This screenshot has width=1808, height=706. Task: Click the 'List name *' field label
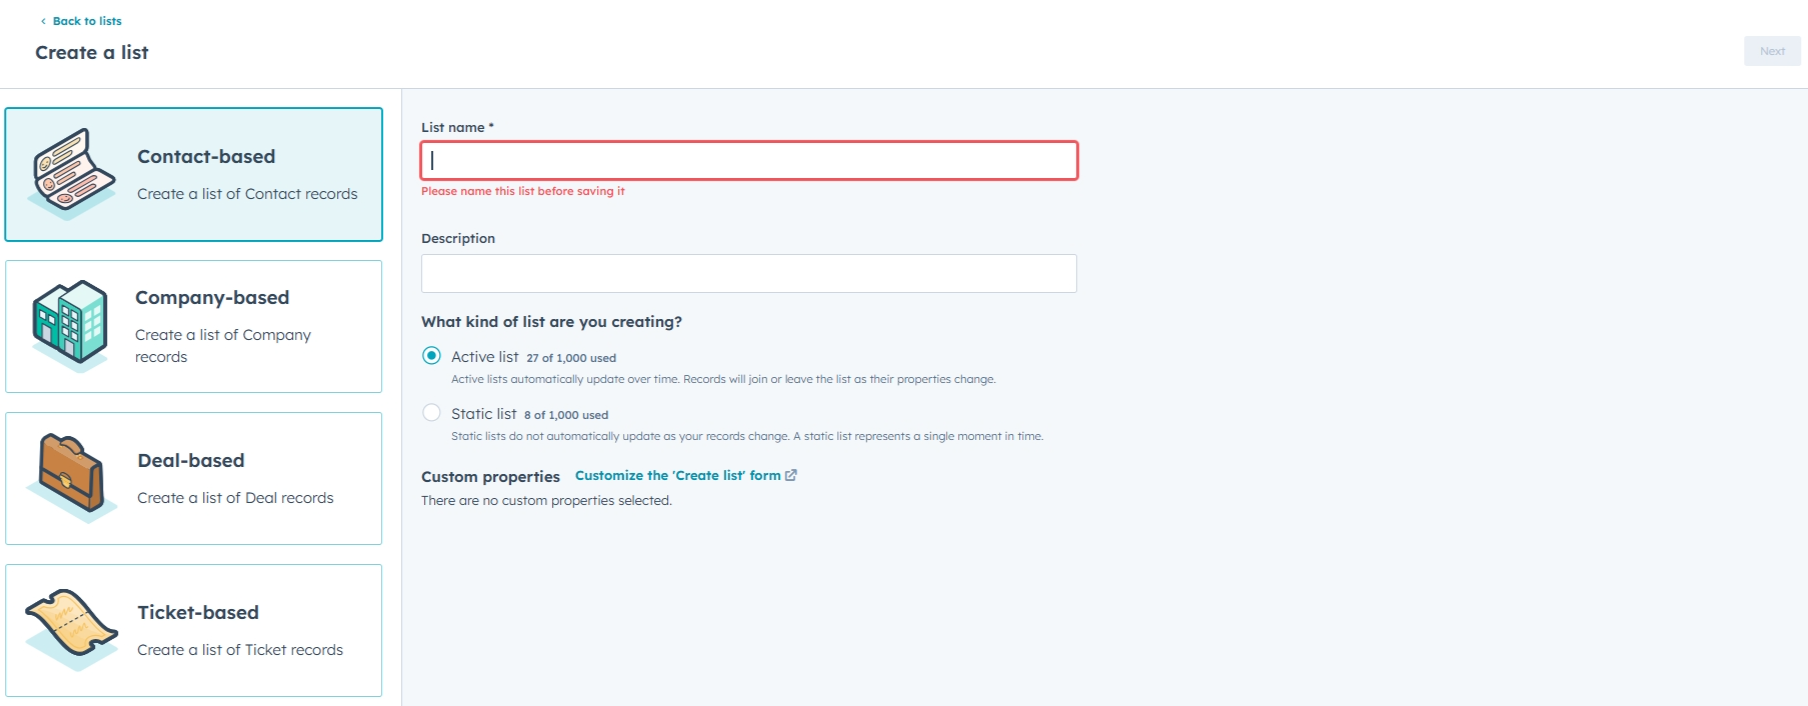click(457, 128)
